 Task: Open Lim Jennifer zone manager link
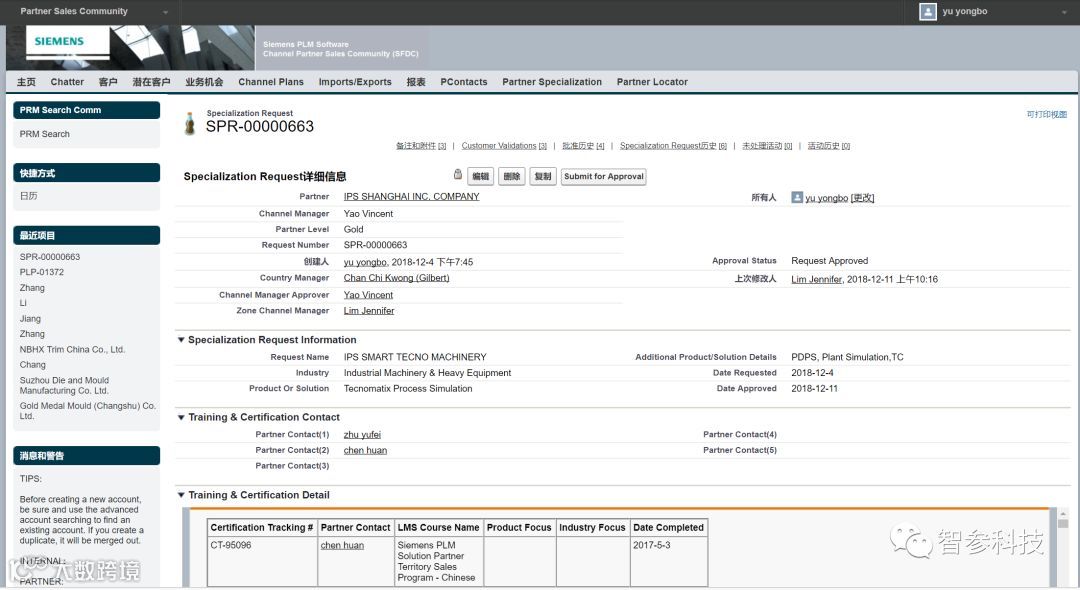(368, 310)
